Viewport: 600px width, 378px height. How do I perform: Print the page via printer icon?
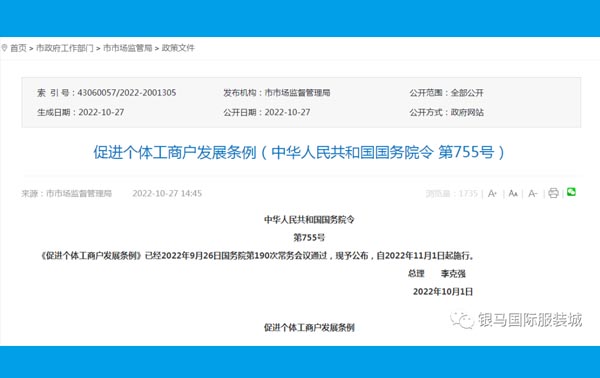pyautogui.click(x=553, y=193)
